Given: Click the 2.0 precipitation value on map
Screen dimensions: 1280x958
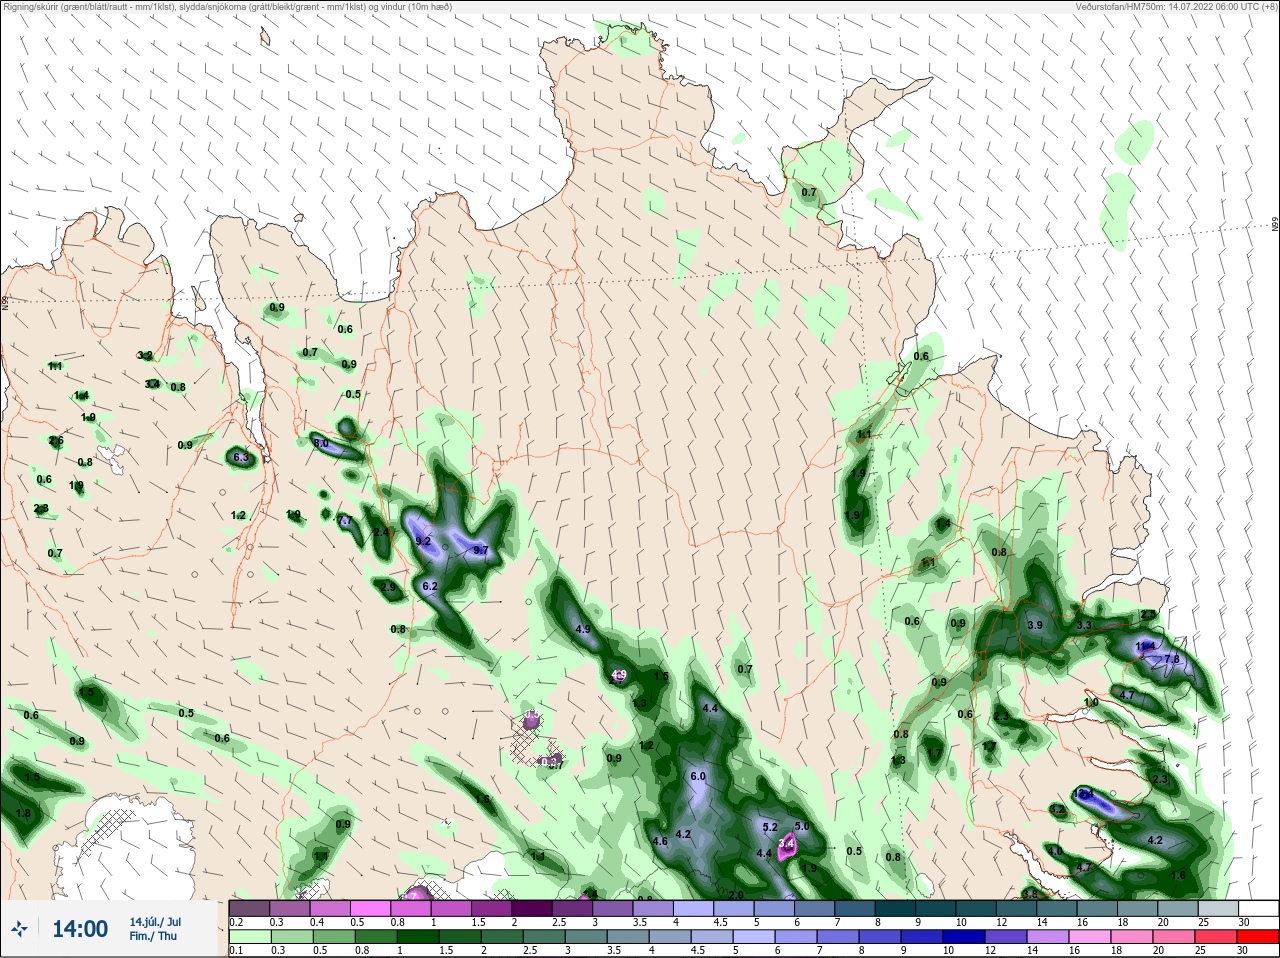Looking at the screenshot, I should point(737,895).
